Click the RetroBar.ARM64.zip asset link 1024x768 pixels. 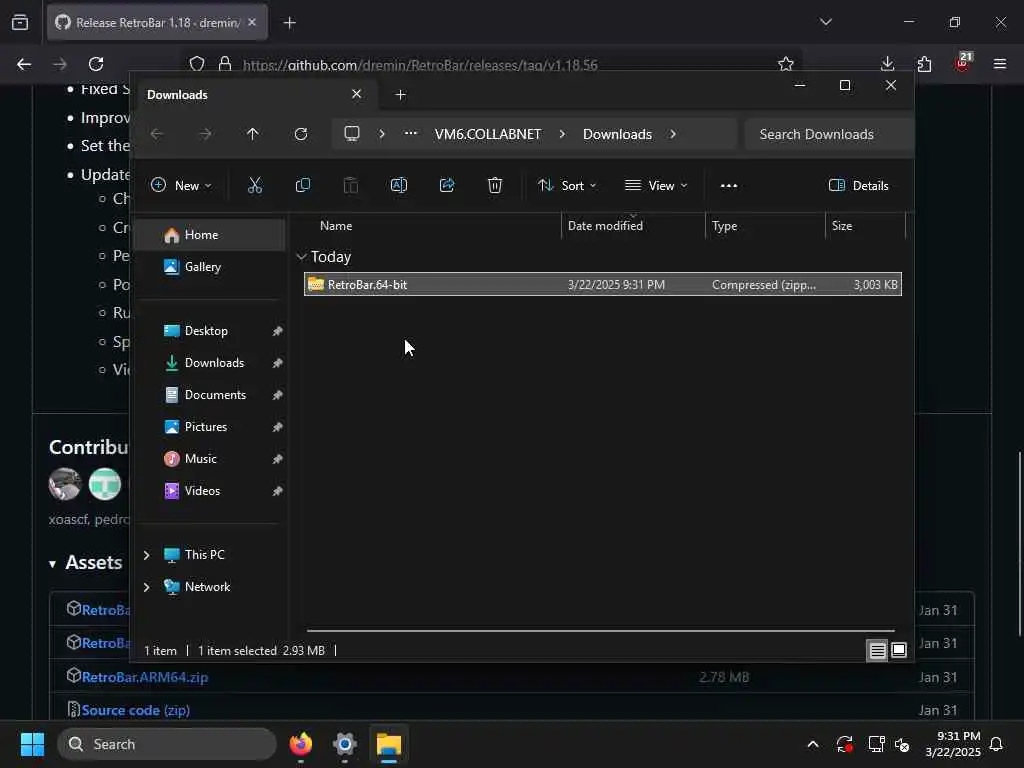point(145,677)
